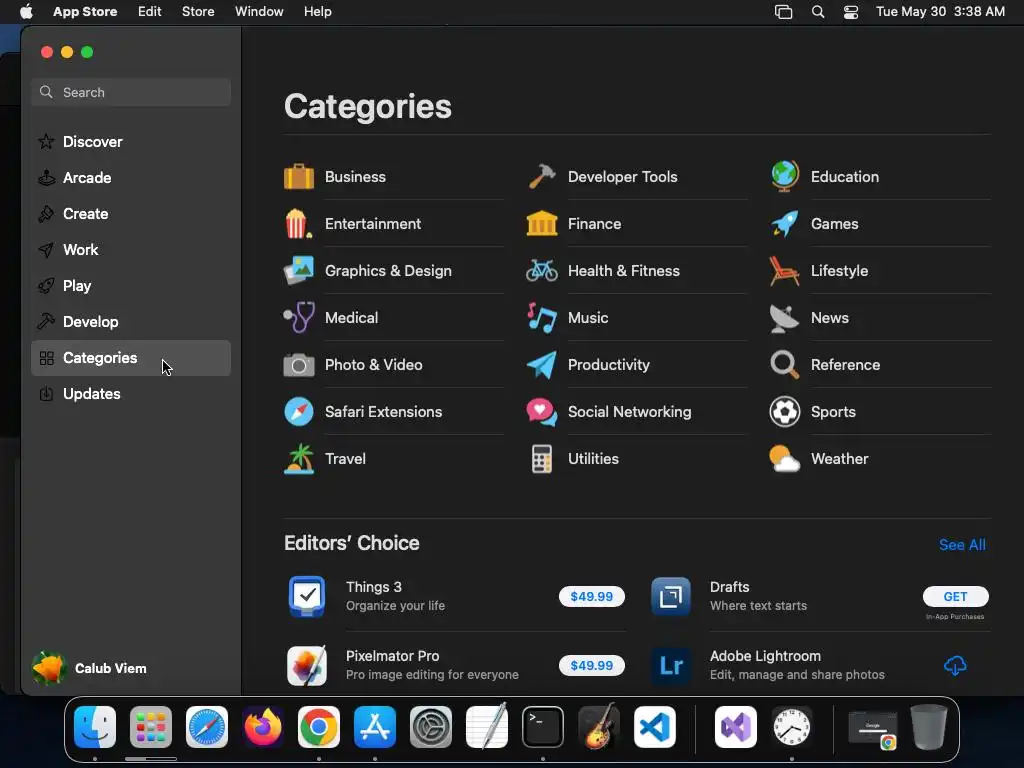This screenshot has width=1024, height=768.
Task: Select the Music notes icon
Action: 542,317
